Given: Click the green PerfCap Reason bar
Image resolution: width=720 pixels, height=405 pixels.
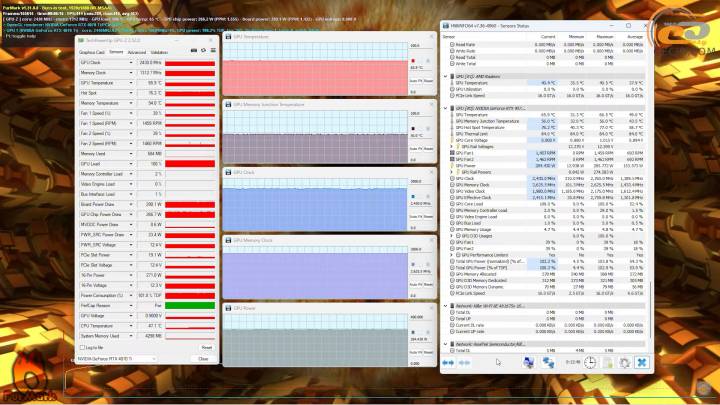Looking at the screenshot, I should (x=190, y=305).
